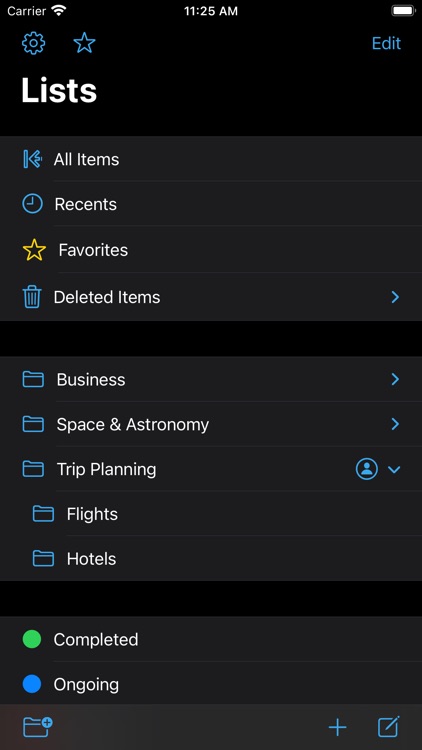This screenshot has width=422, height=750.
Task: Select the green Completed tag dot
Action: click(32, 640)
